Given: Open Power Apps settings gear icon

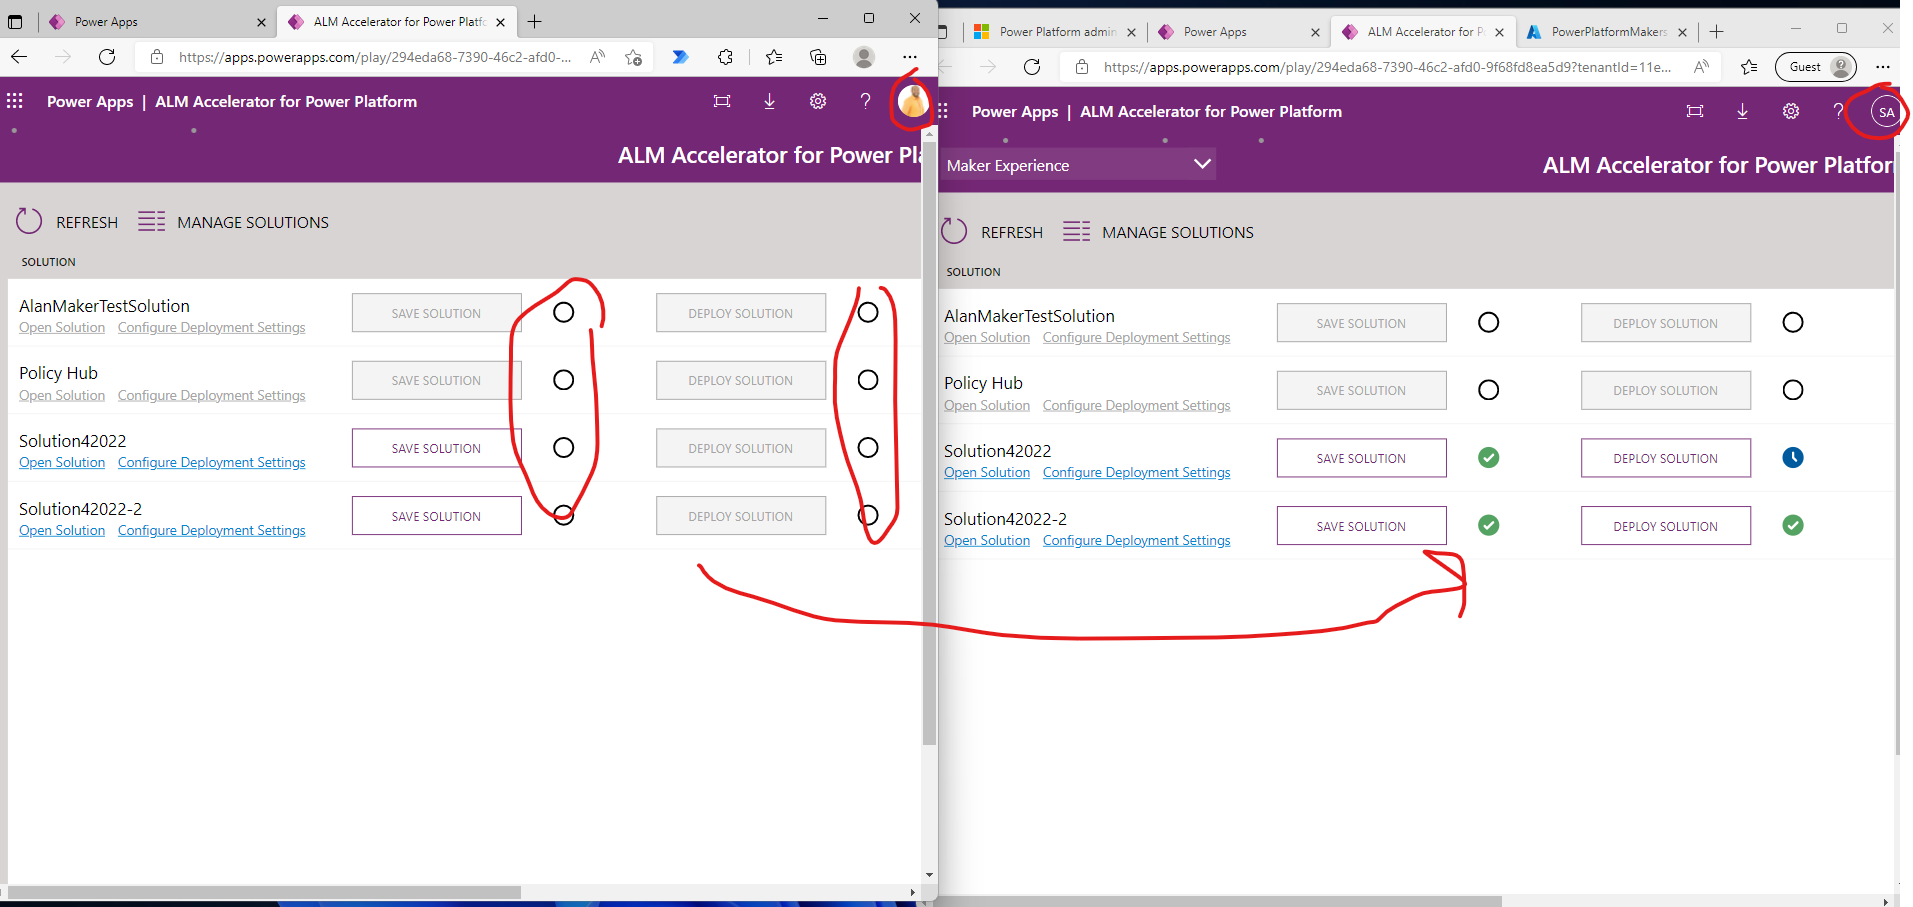Looking at the screenshot, I should click(x=817, y=101).
